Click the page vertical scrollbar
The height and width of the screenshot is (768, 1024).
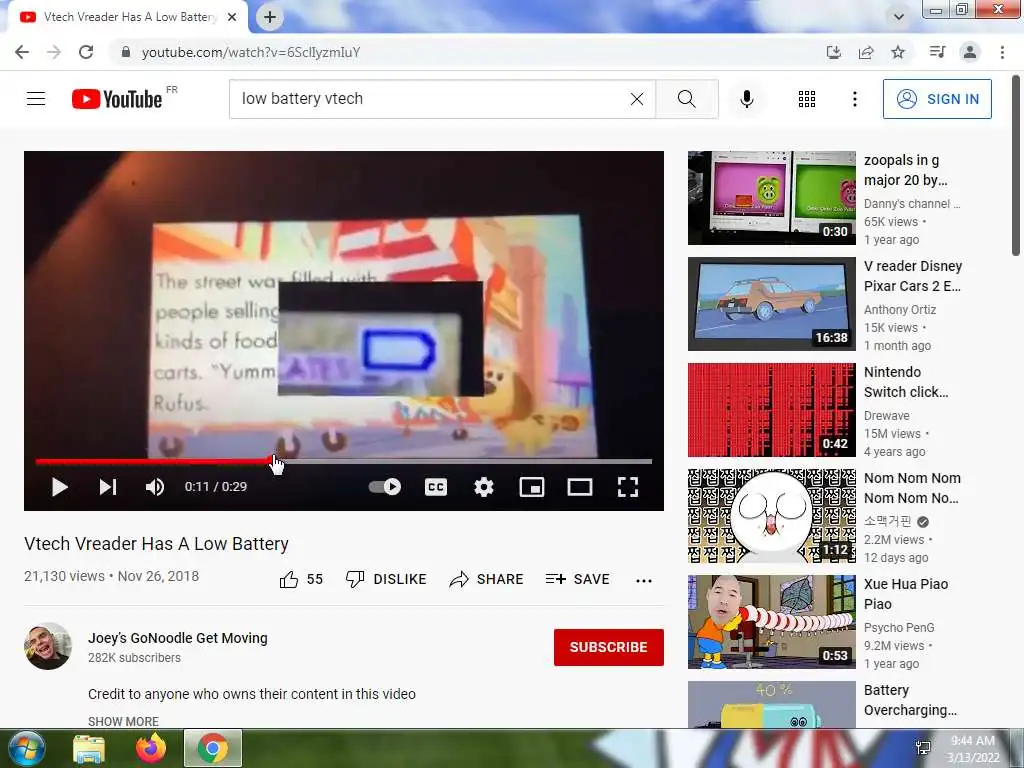coord(1017,167)
